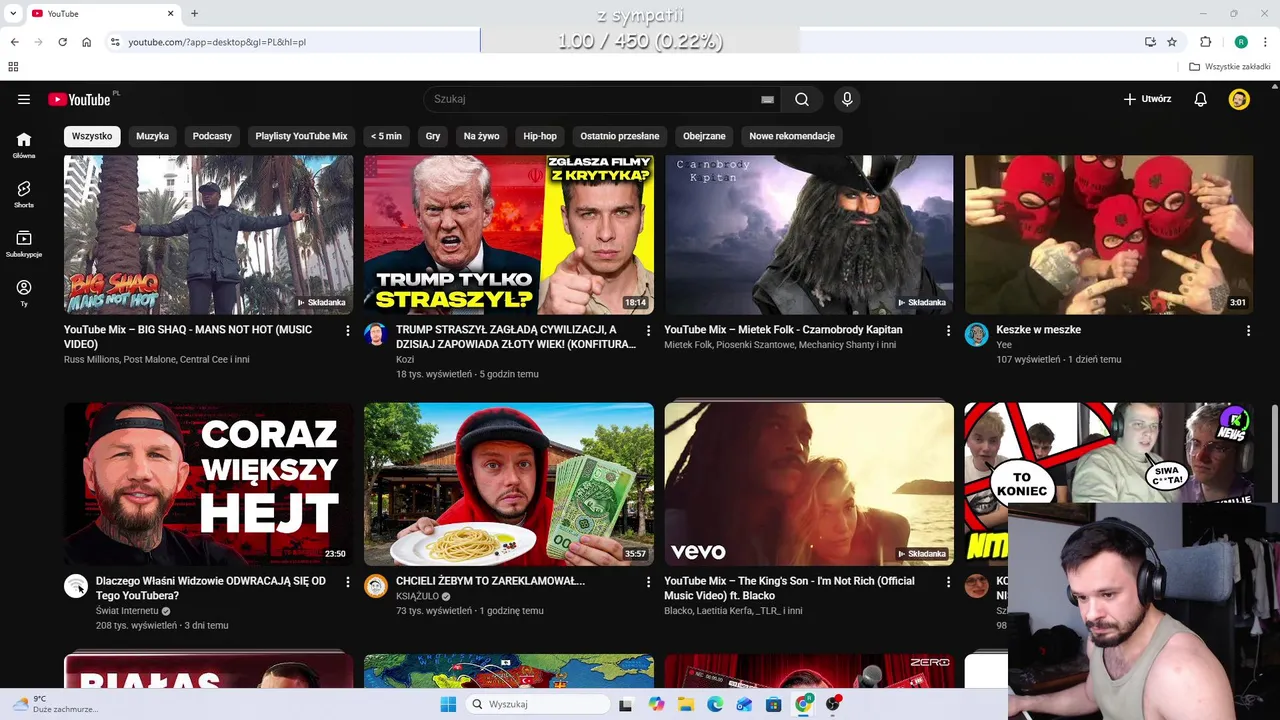Select the Playlisty YouTube Mix chip
Screen dimensions: 1280x720
point(301,136)
